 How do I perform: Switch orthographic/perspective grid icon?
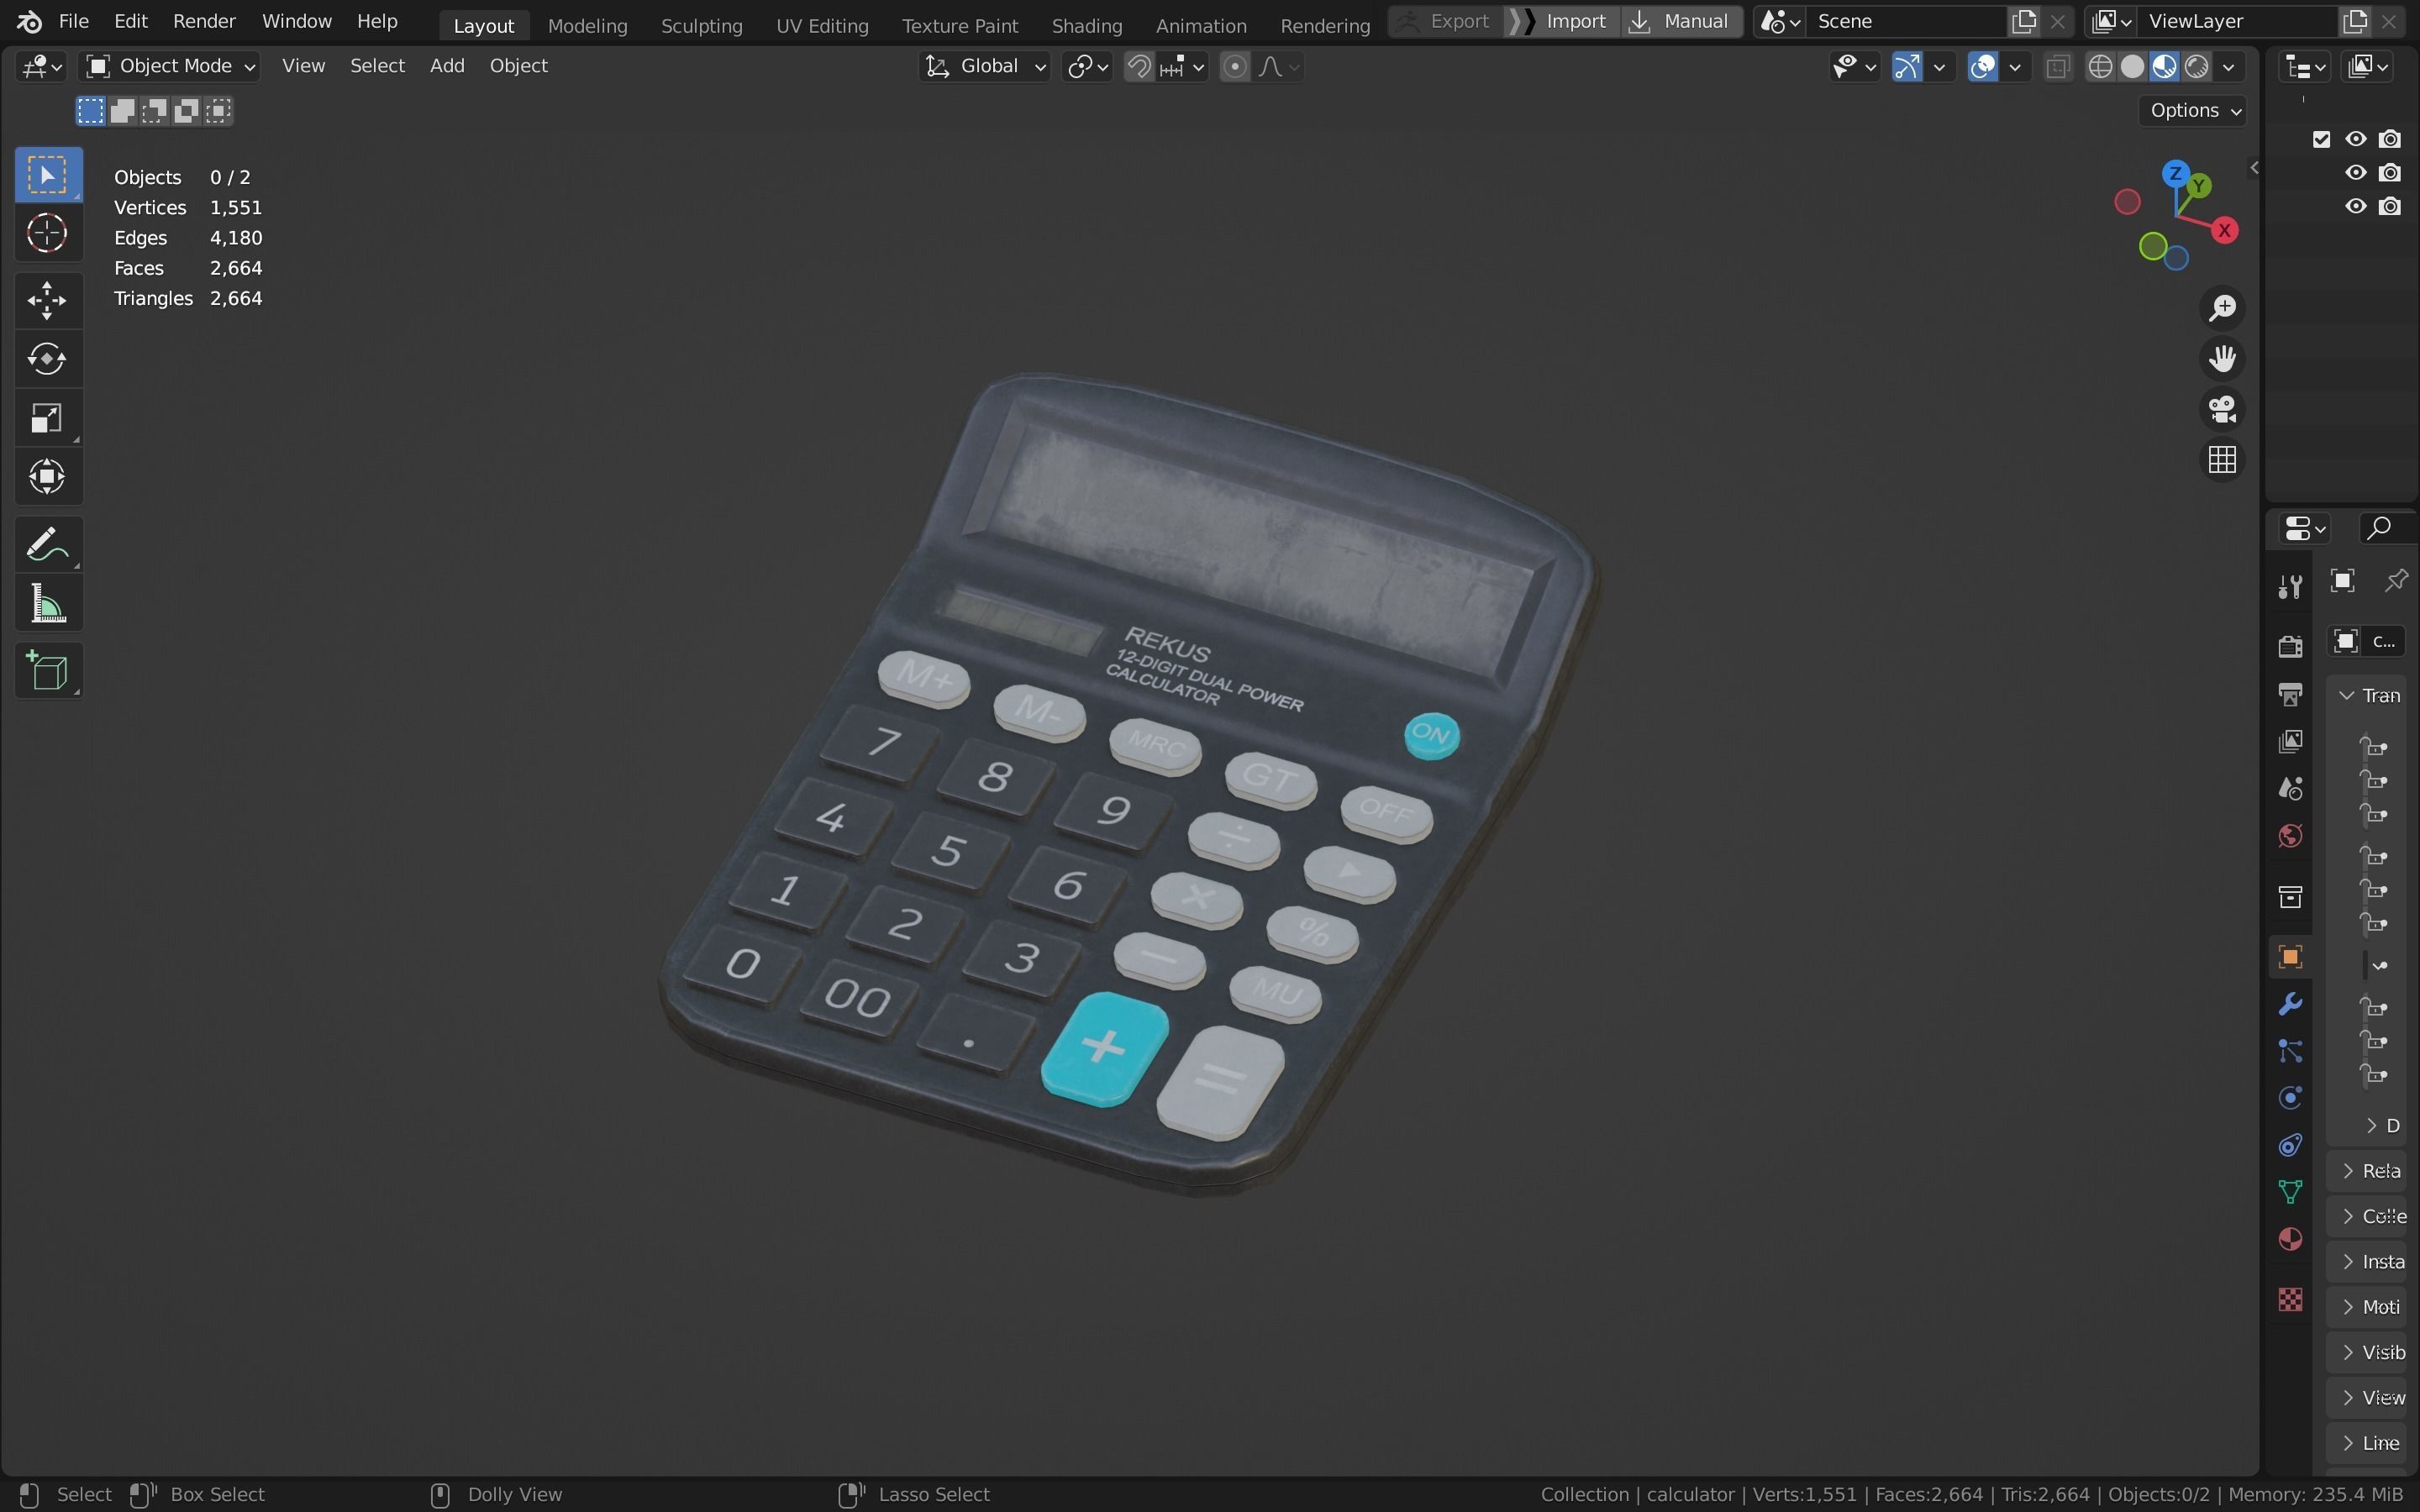(2222, 460)
